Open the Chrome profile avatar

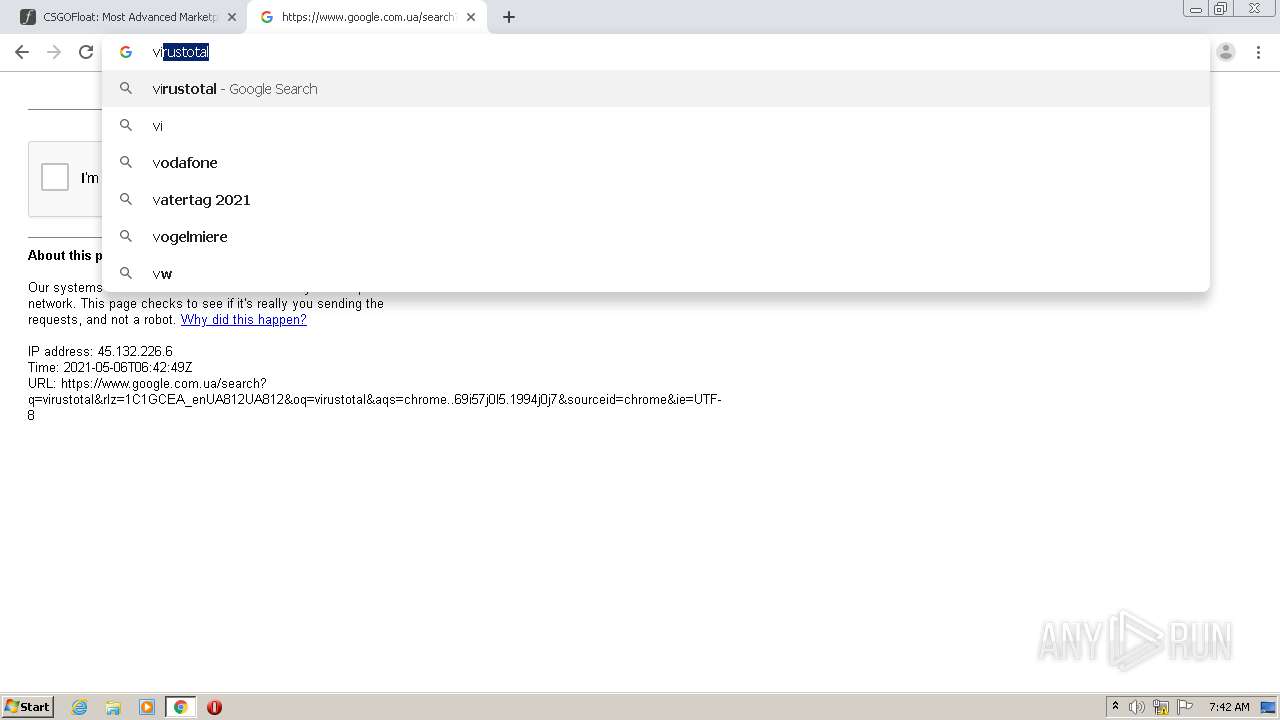pyautogui.click(x=1226, y=52)
